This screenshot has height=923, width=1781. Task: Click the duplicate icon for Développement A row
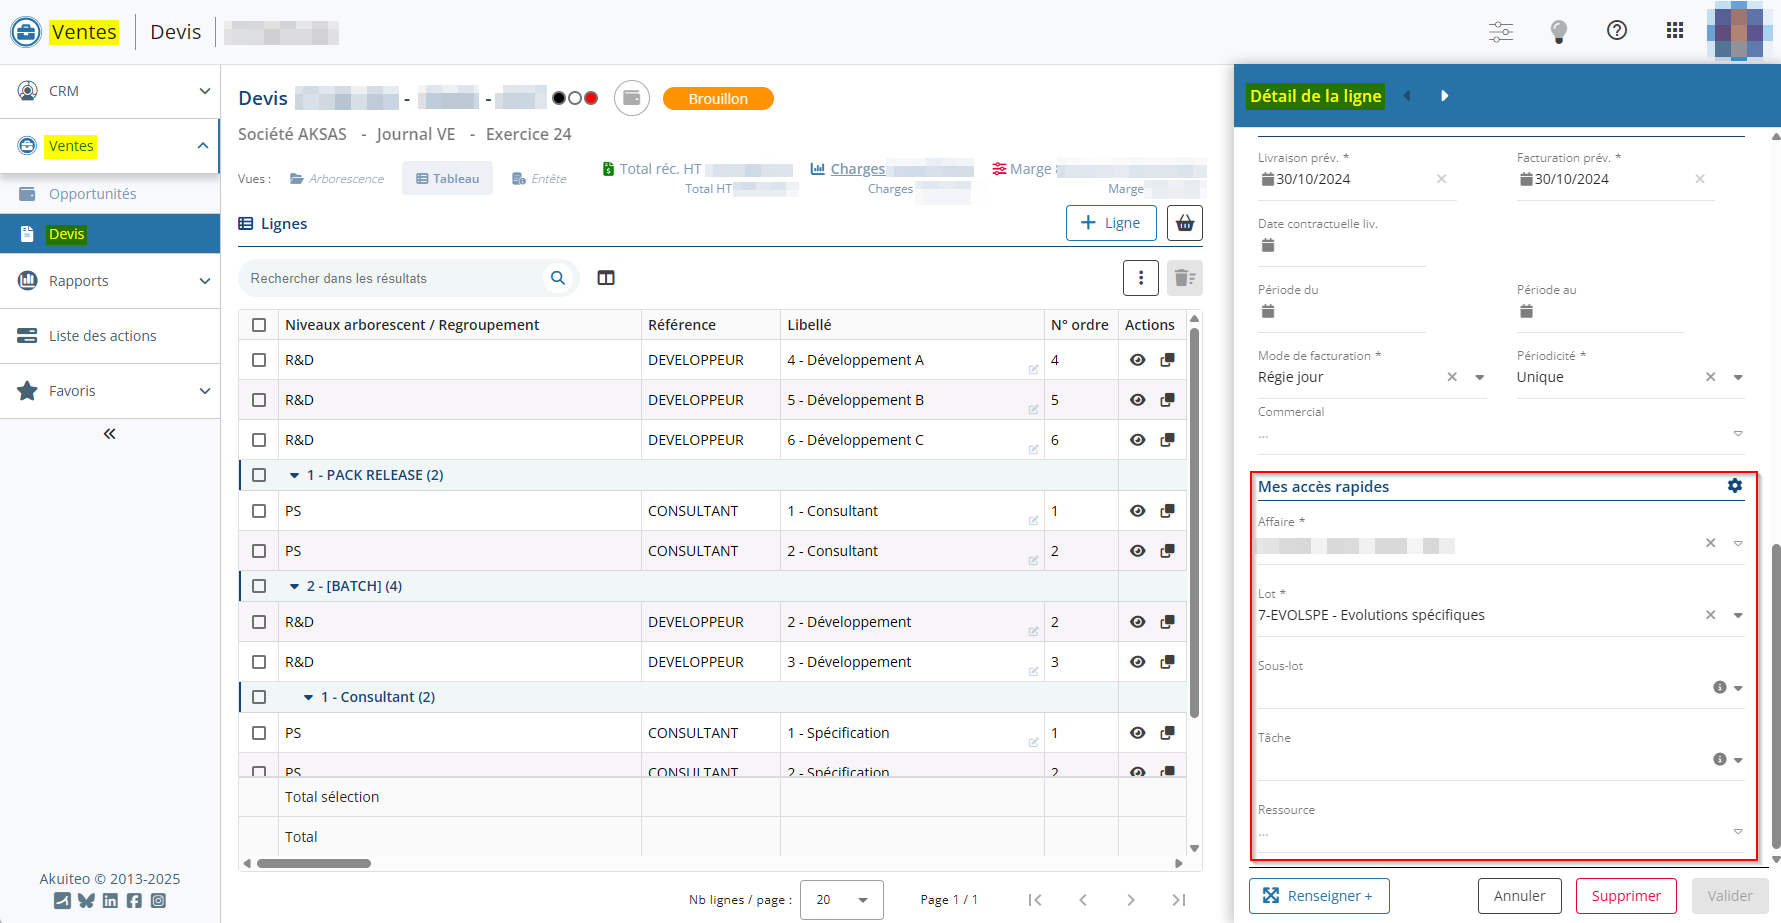click(1167, 360)
